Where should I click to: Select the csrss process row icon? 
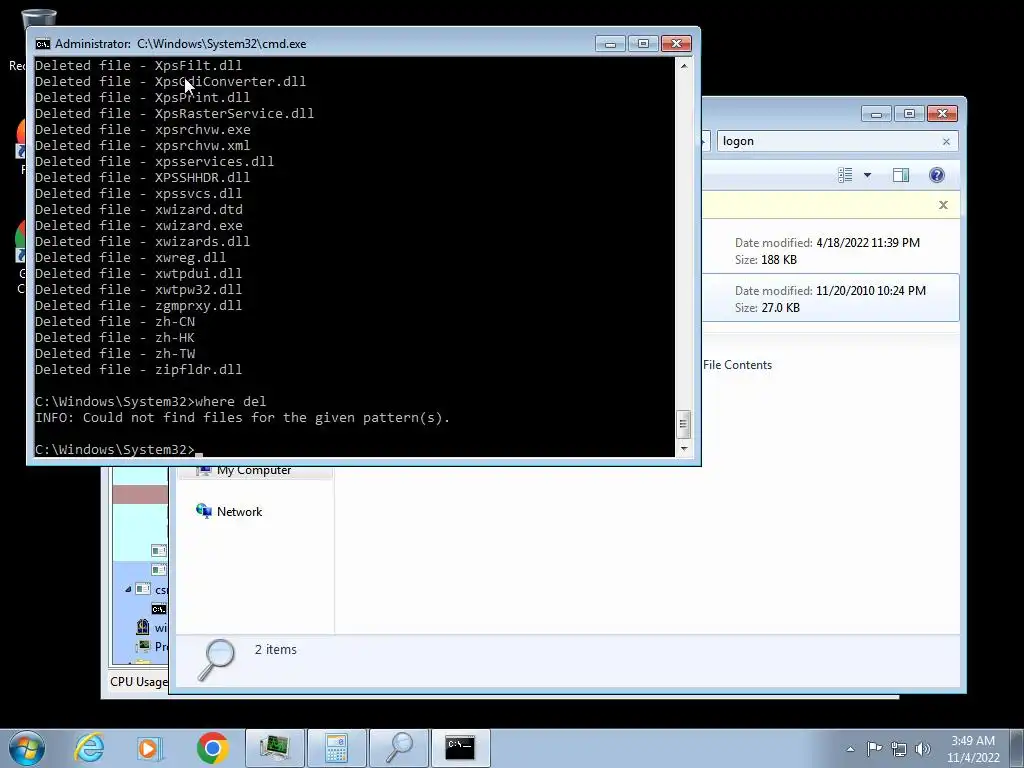tap(143, 589)
